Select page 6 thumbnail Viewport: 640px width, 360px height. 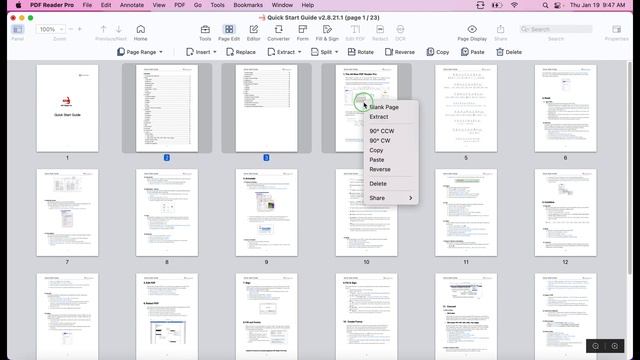[565, 108]
